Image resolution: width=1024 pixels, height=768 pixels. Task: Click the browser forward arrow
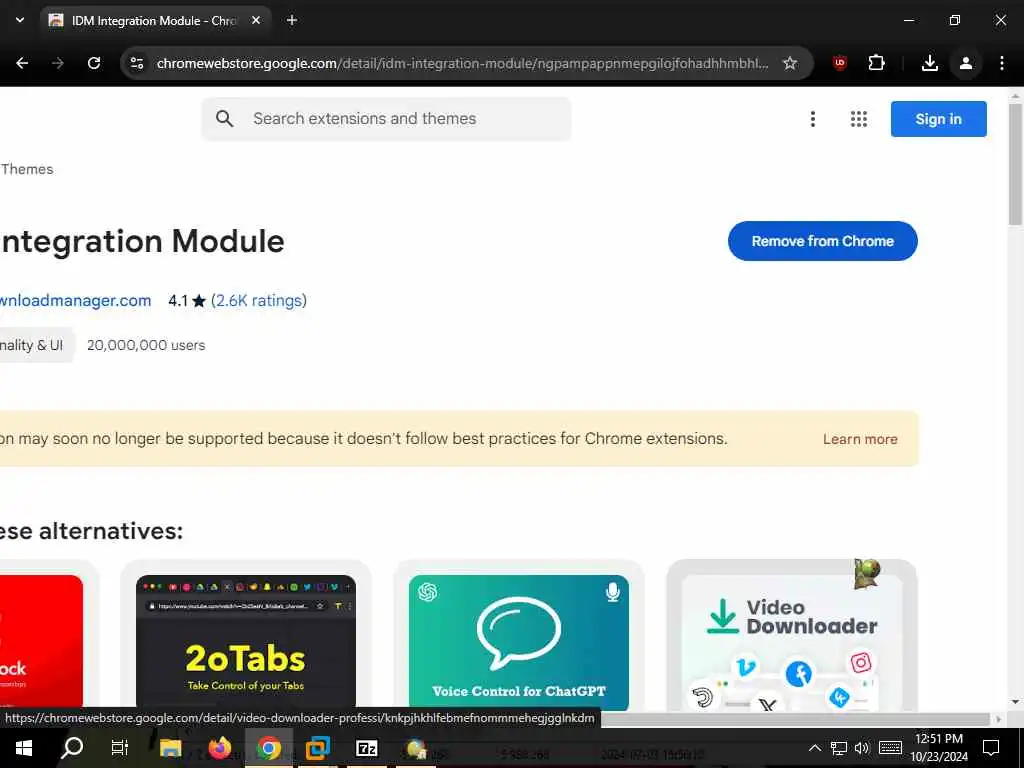(58, 63)
